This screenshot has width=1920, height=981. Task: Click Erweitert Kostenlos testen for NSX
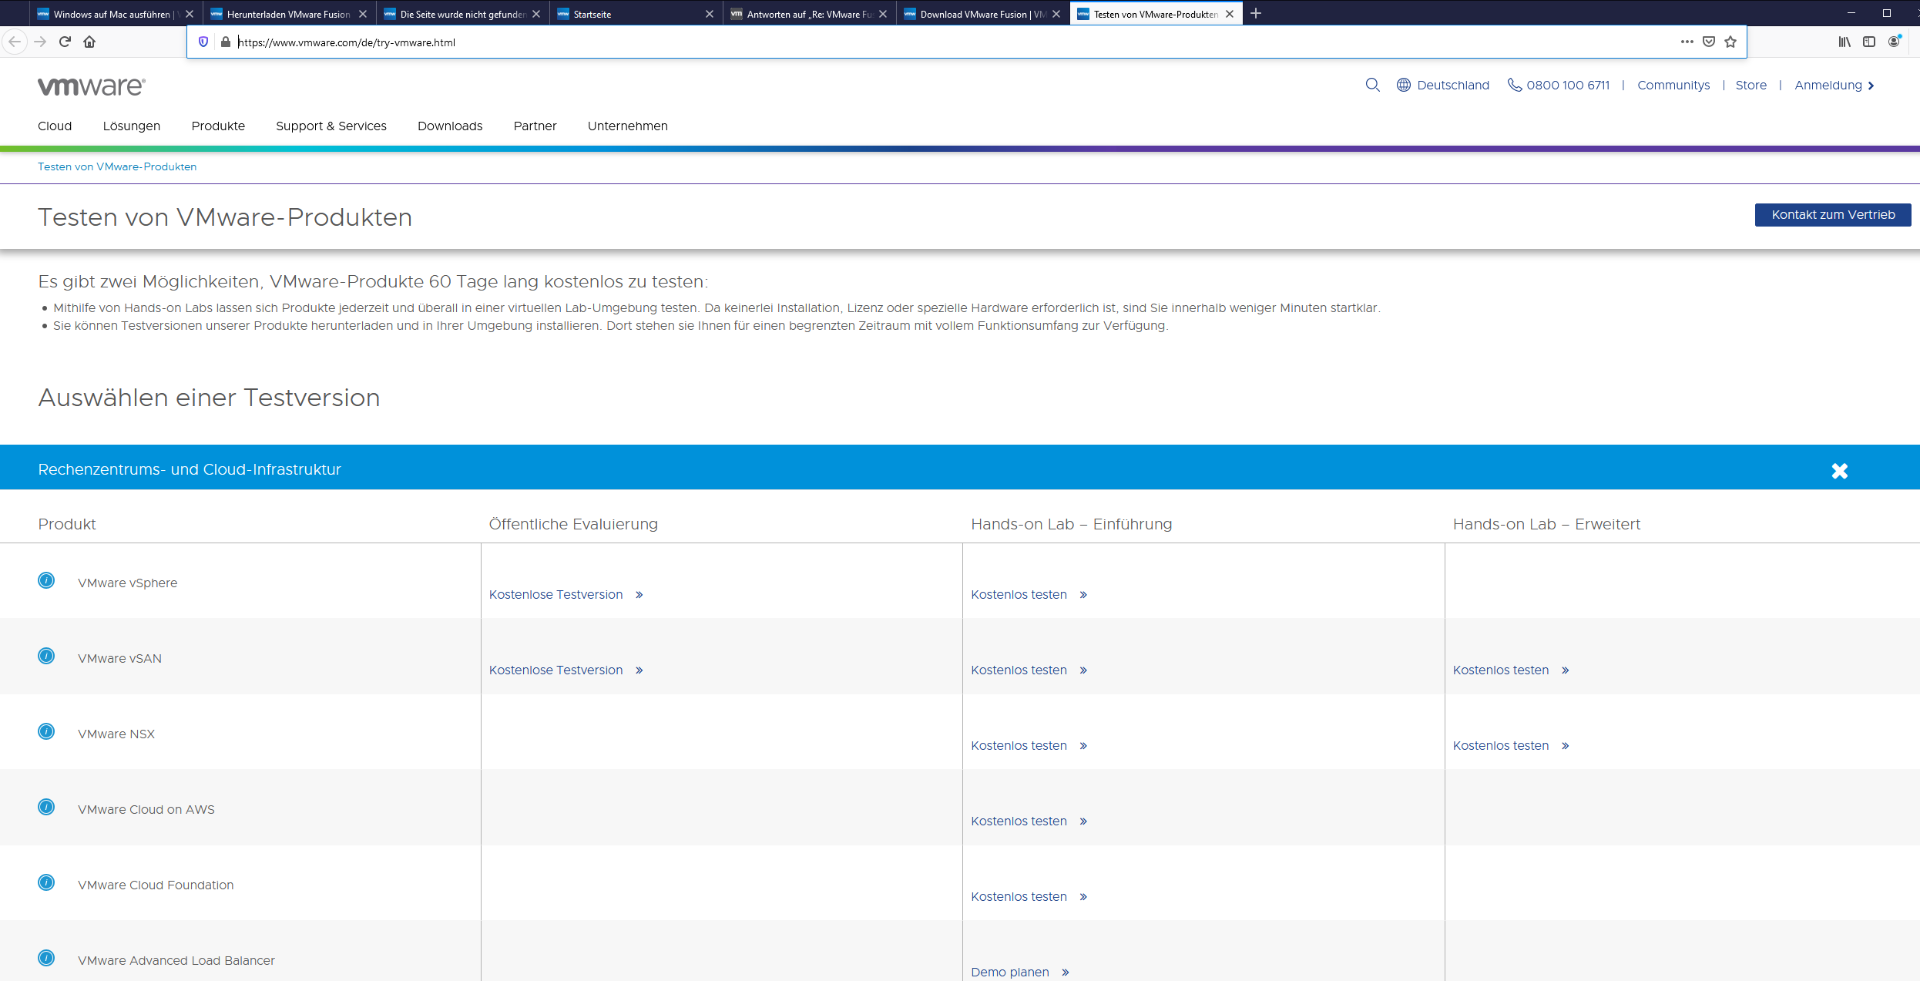tap(1511, 746)
